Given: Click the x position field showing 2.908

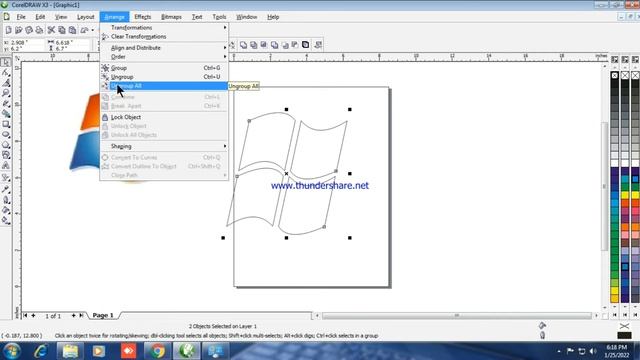Looking at the screenshot, I should [26, 42].
